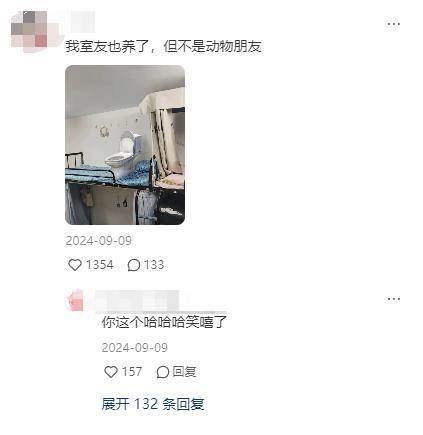Open the dorm bed toilet photo
Image resolution: width=423 pixels, height=435 pixels.
(125, 145)
